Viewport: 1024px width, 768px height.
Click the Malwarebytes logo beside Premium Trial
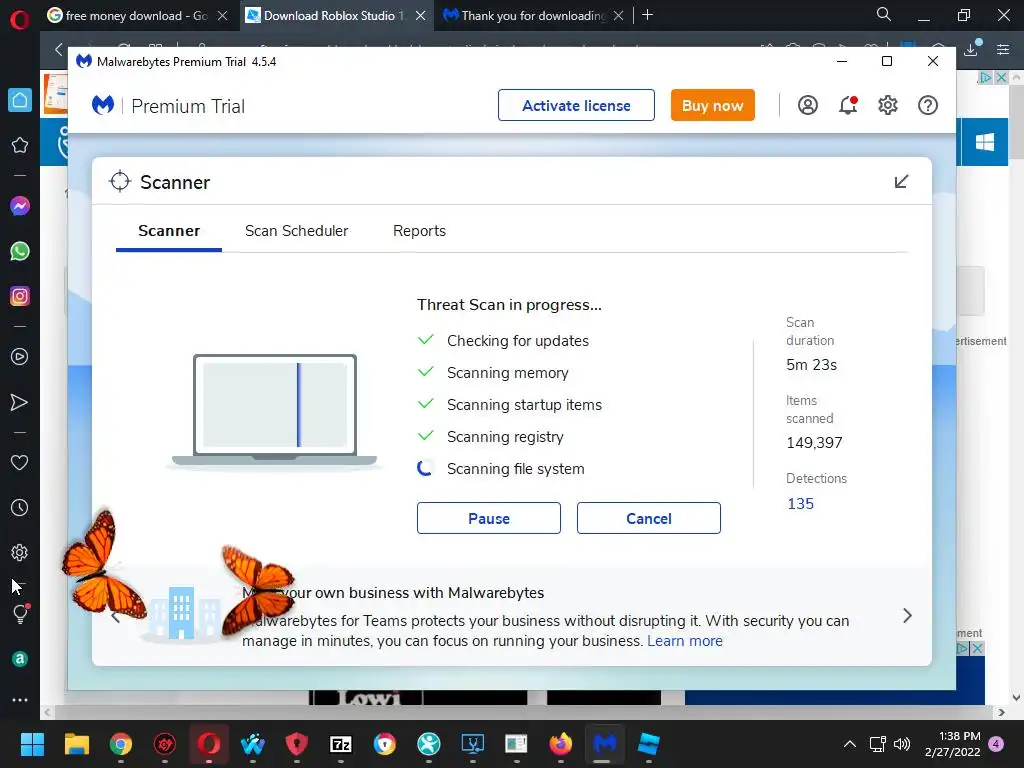(103, 105)
